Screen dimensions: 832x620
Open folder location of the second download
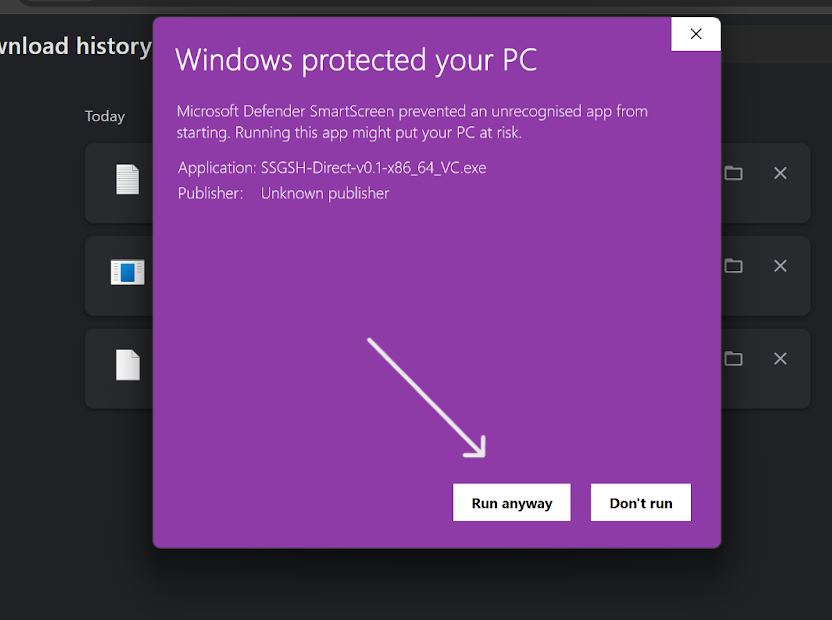[733, 266]
